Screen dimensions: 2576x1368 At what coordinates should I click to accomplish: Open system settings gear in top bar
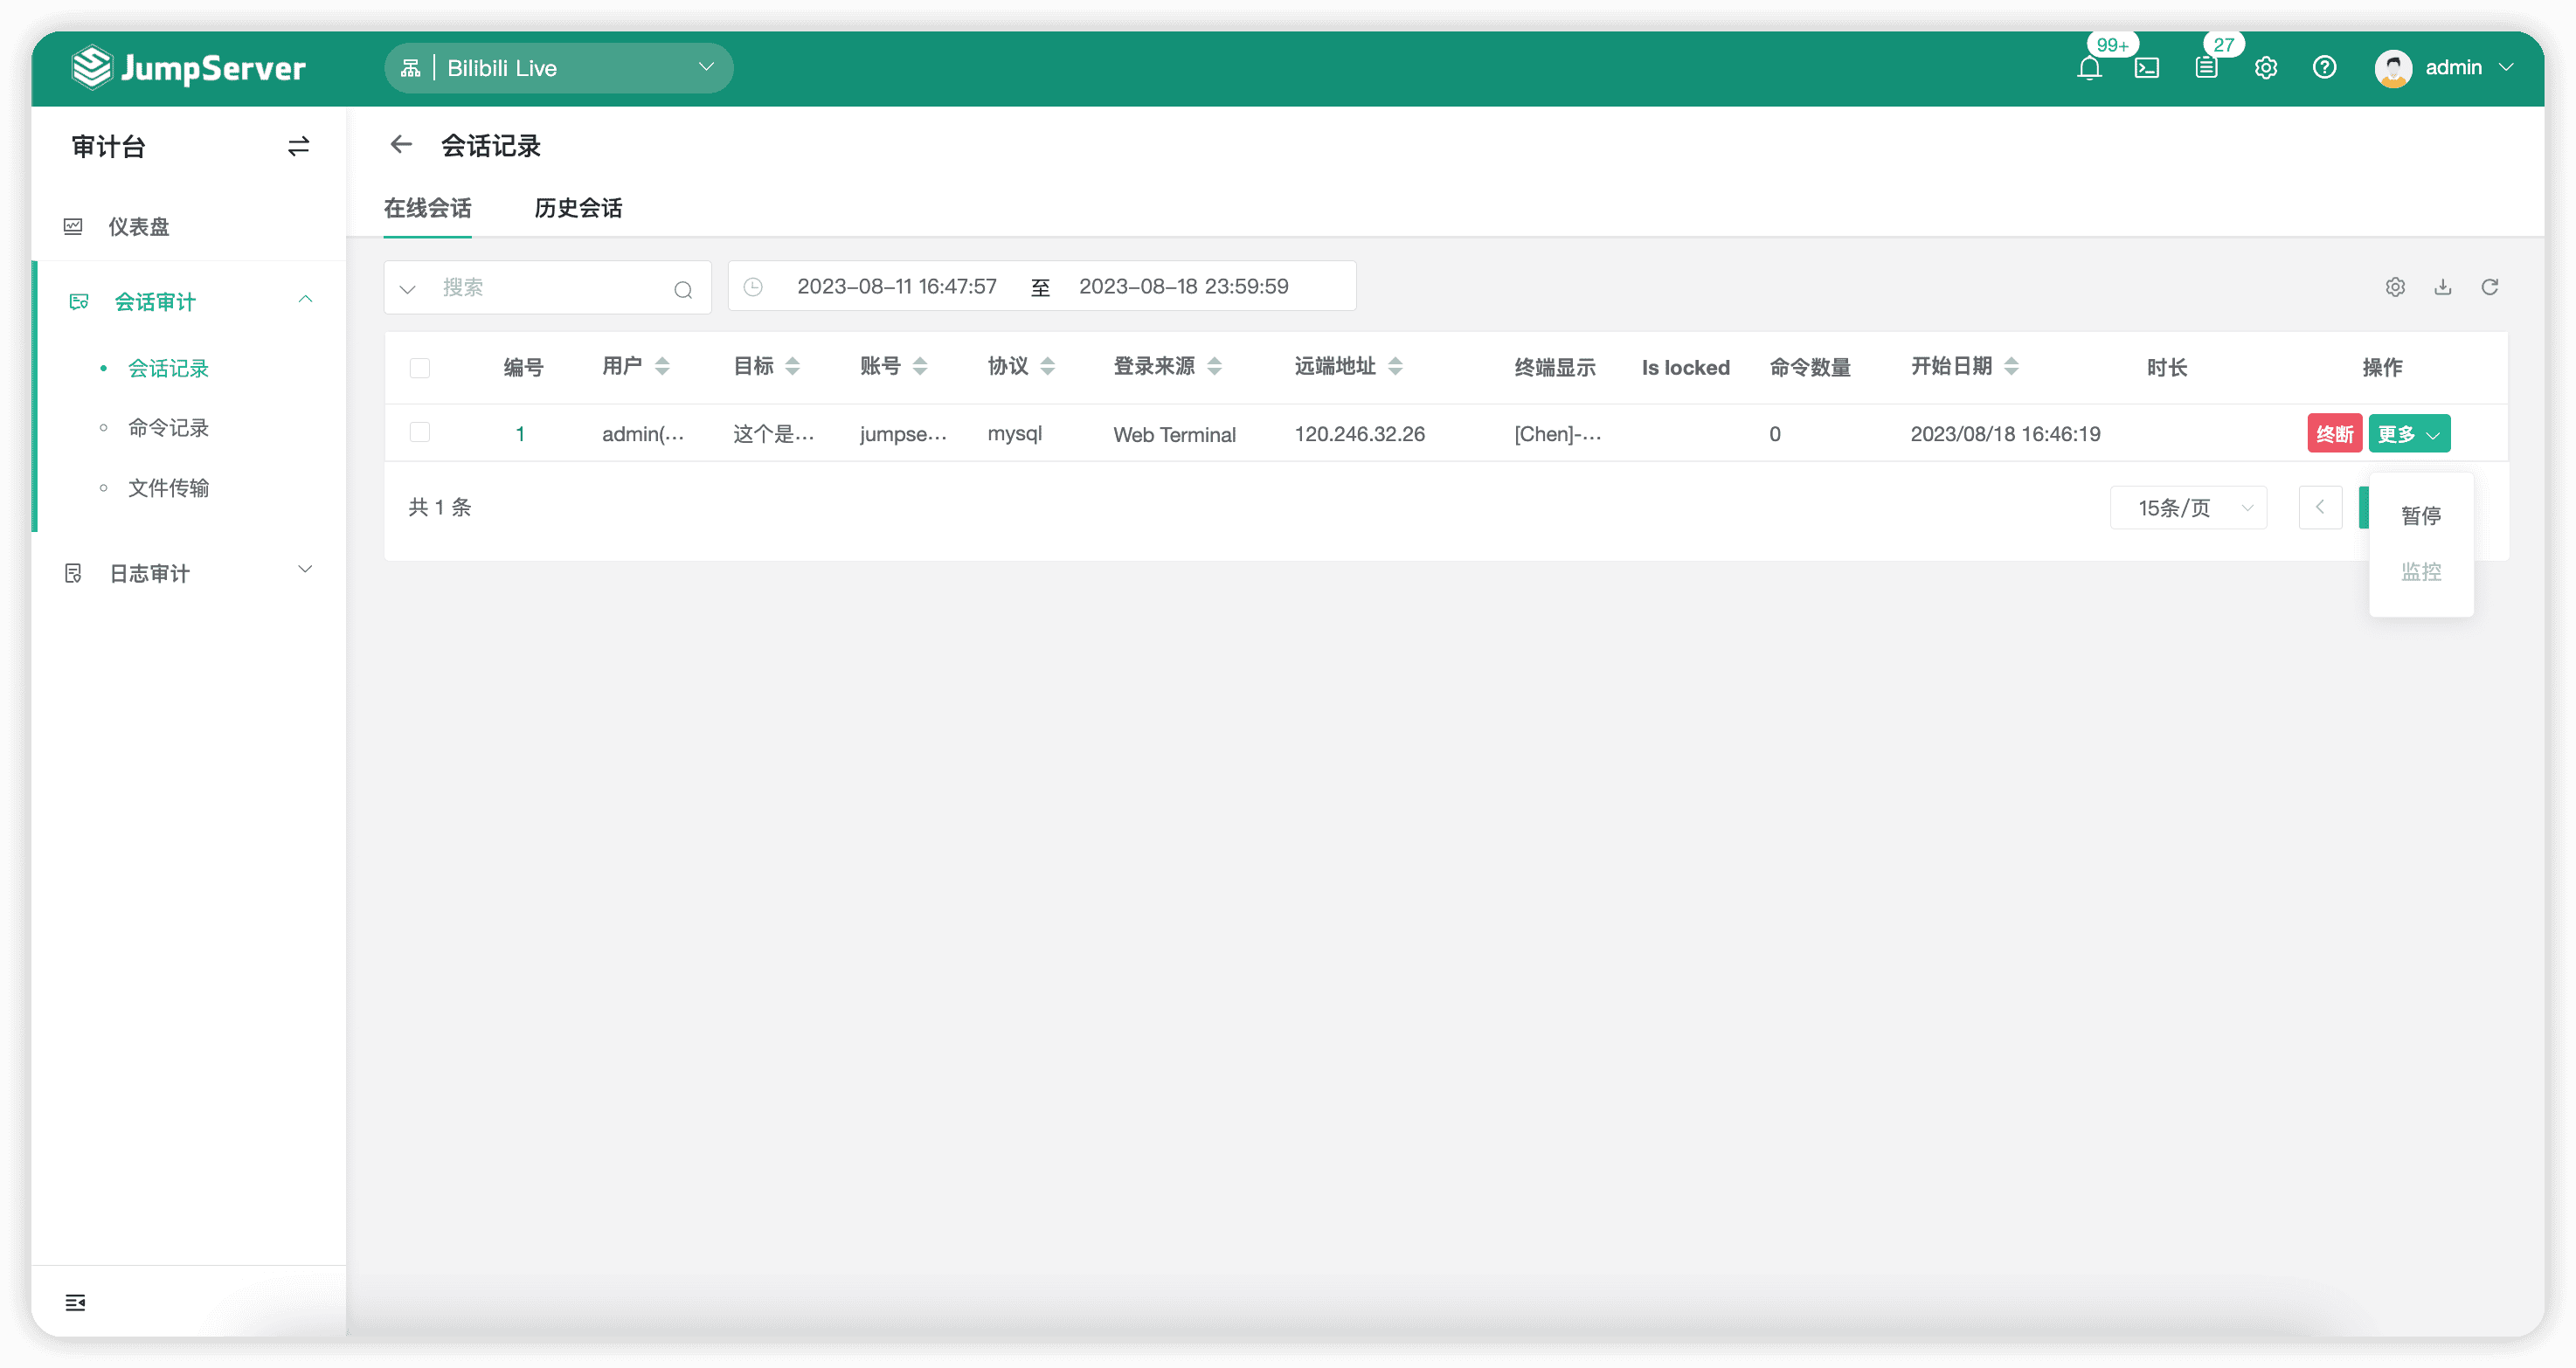point(2266,68)
